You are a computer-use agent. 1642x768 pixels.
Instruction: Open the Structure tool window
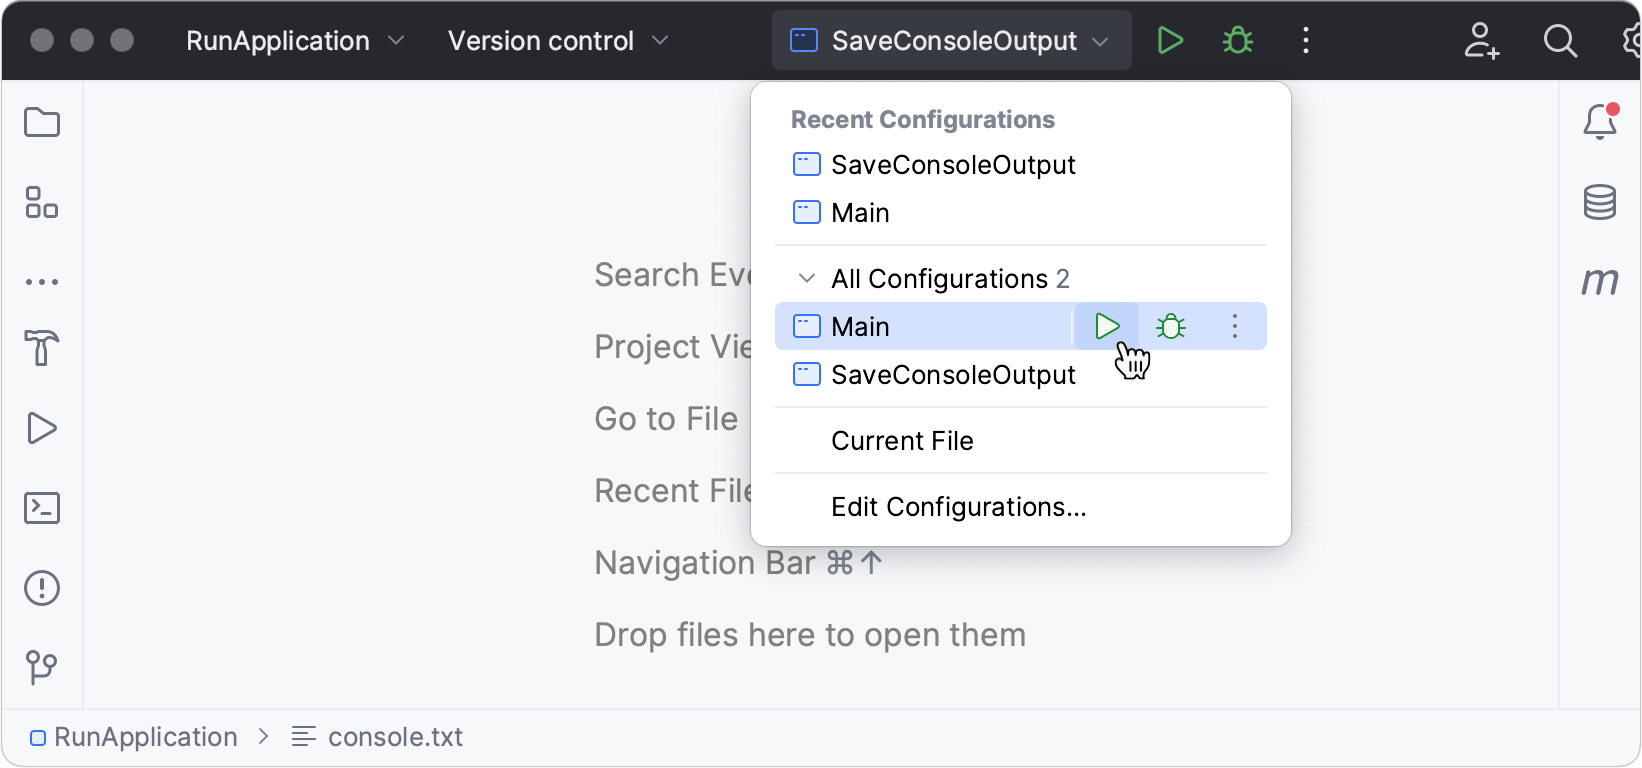click(x=41, y=203)
